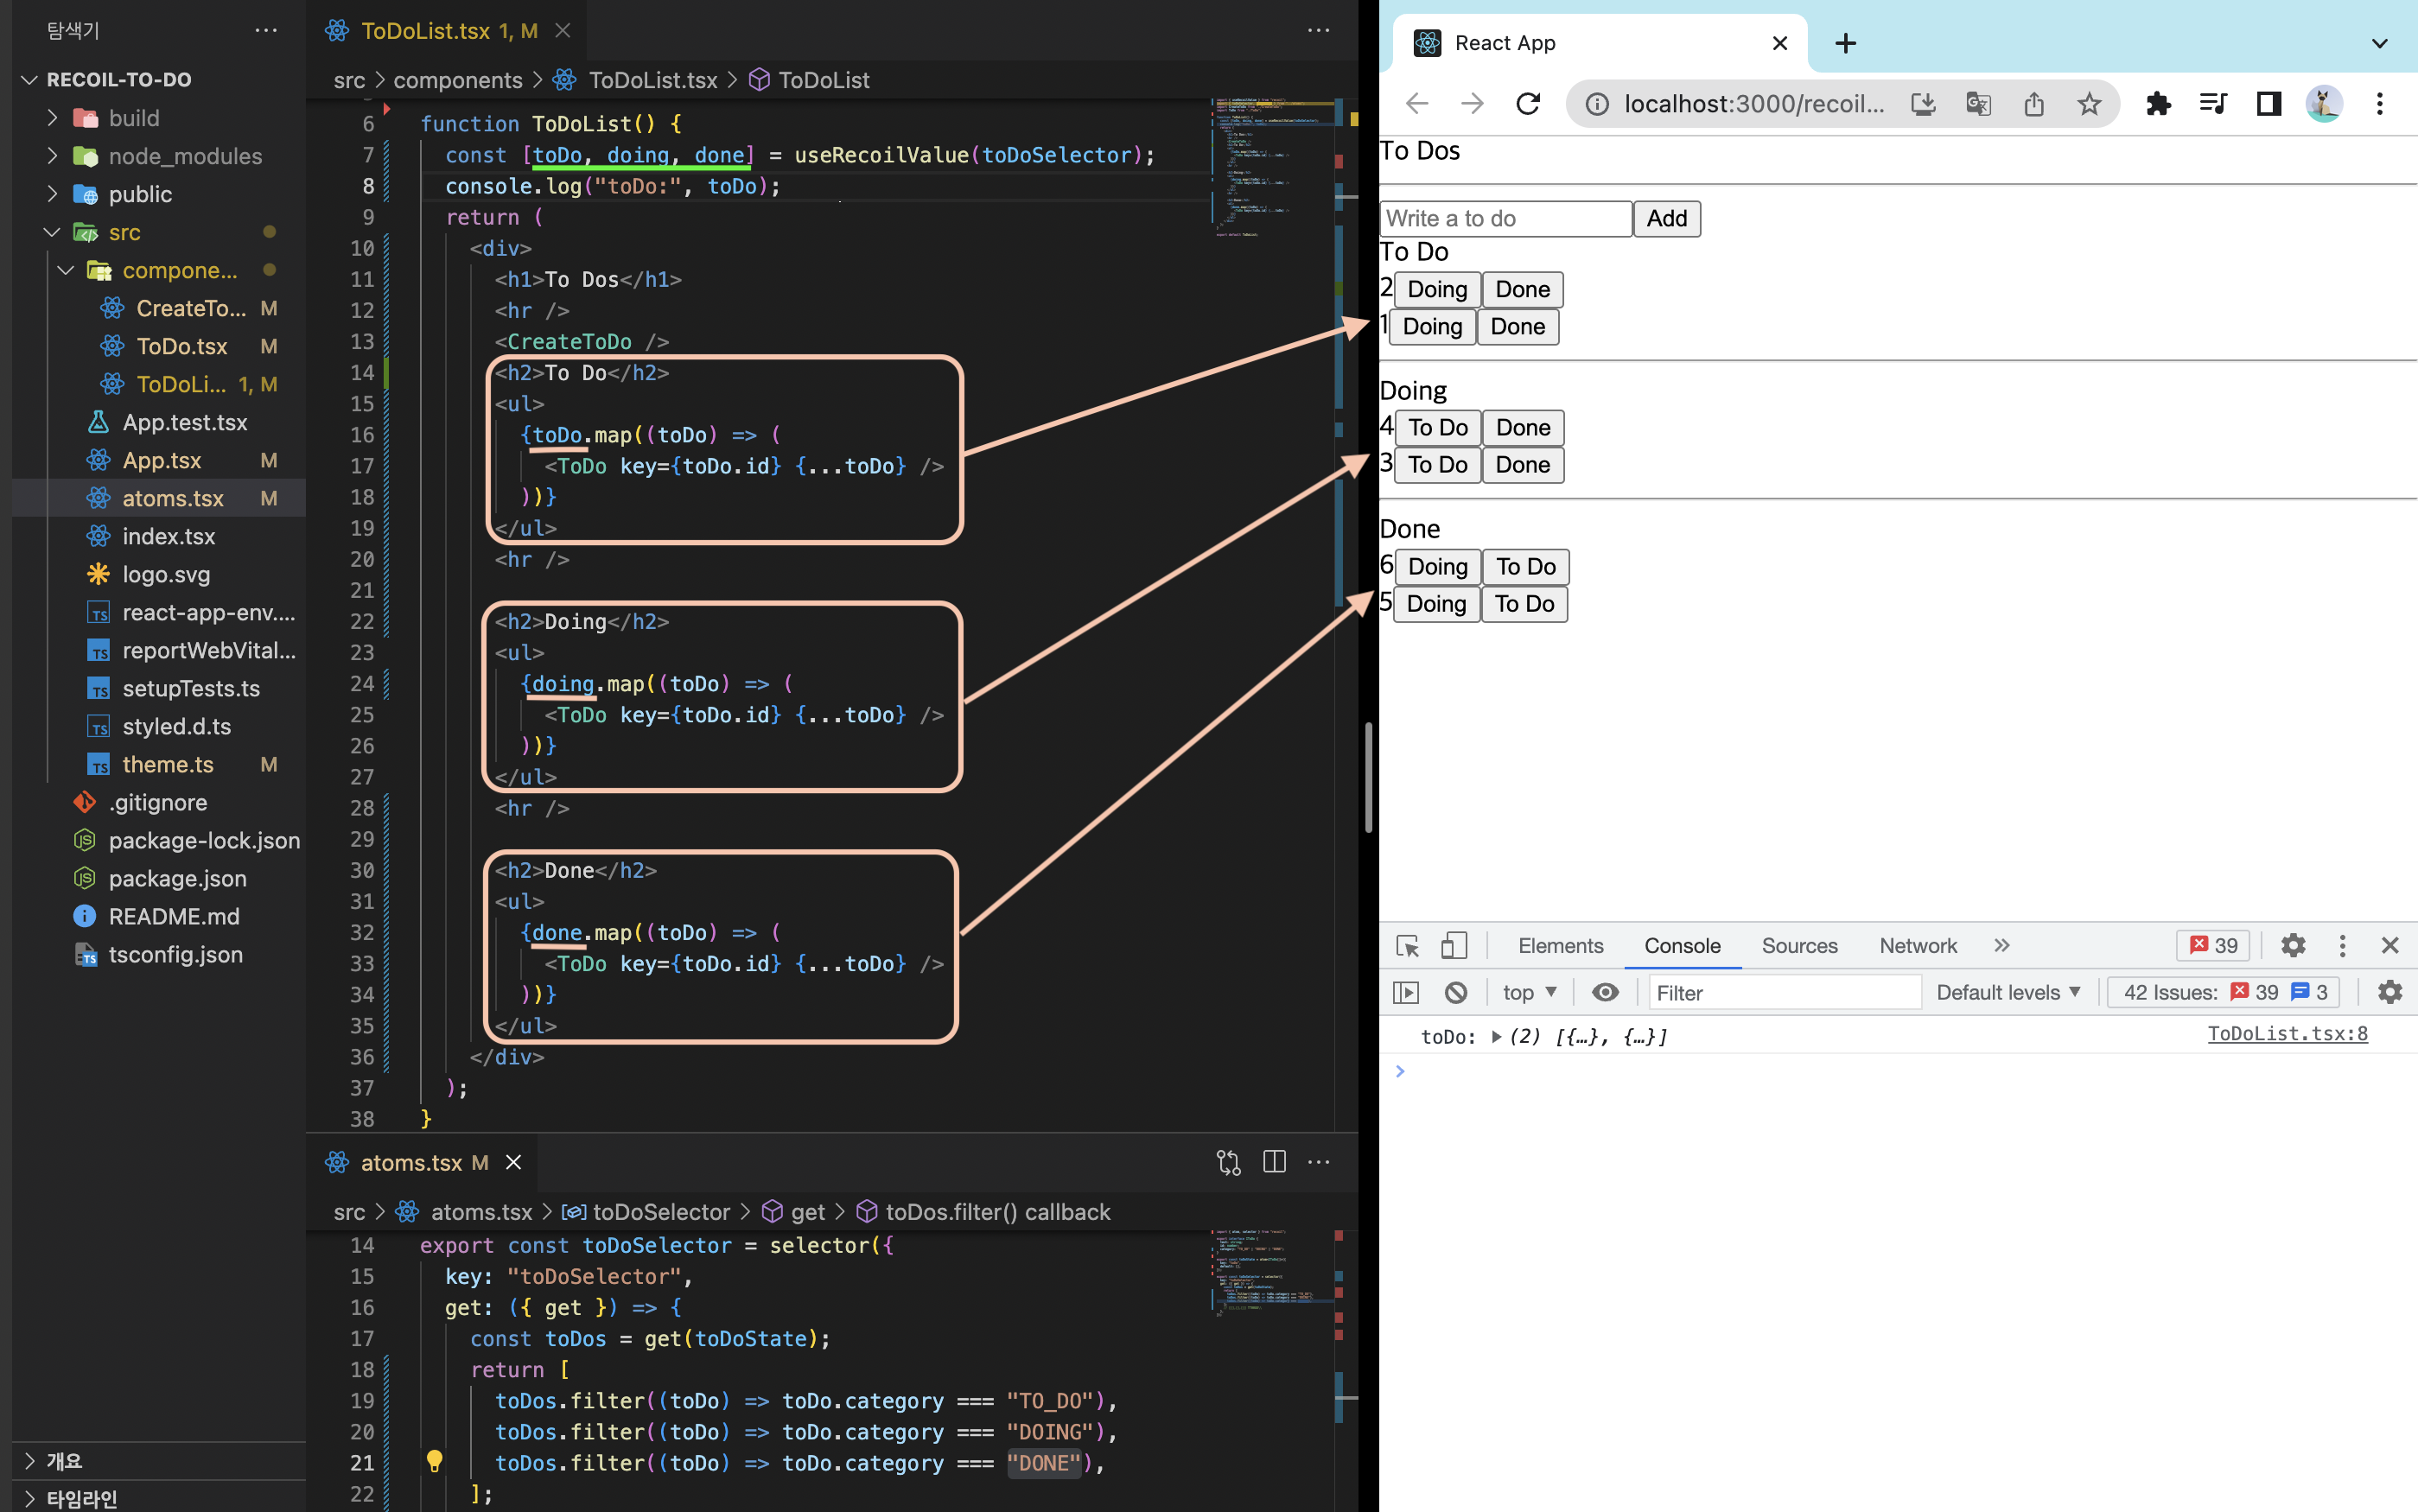This screenshot has height=1512, width=2418.
Task: Open live expression with the eye icon
Action: (1605, 992)
